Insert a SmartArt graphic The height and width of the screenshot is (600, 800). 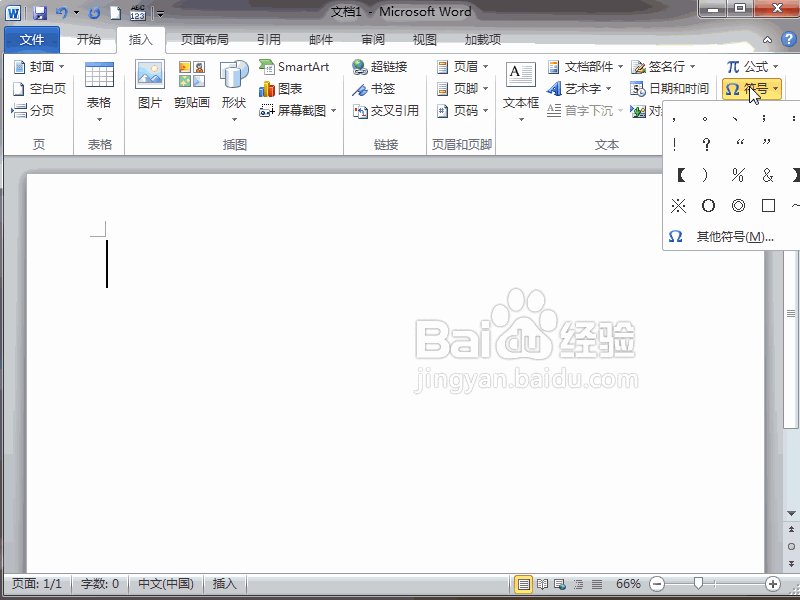(x=295, y=67)
